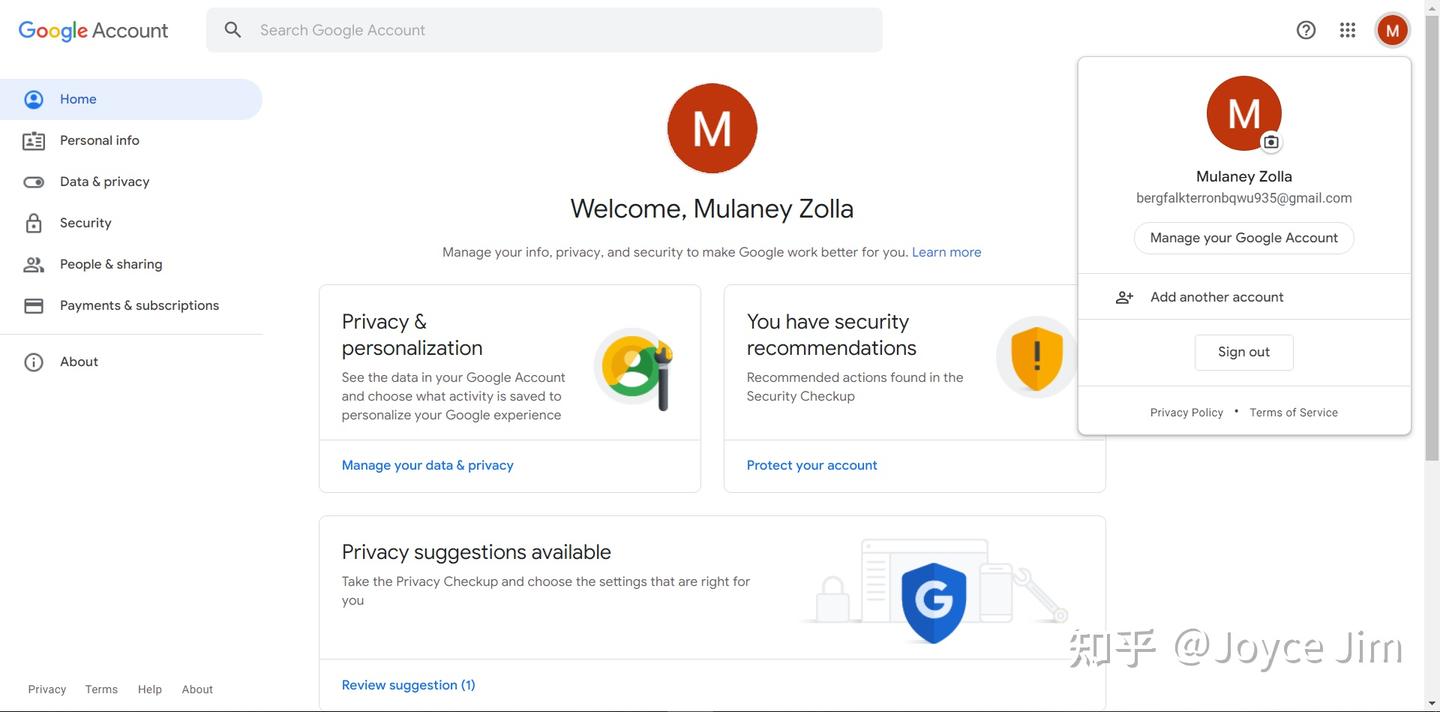This screenshot has height=712, width=1440.
Task: Click the About info icon in sidebar
Action: point(34,362)
